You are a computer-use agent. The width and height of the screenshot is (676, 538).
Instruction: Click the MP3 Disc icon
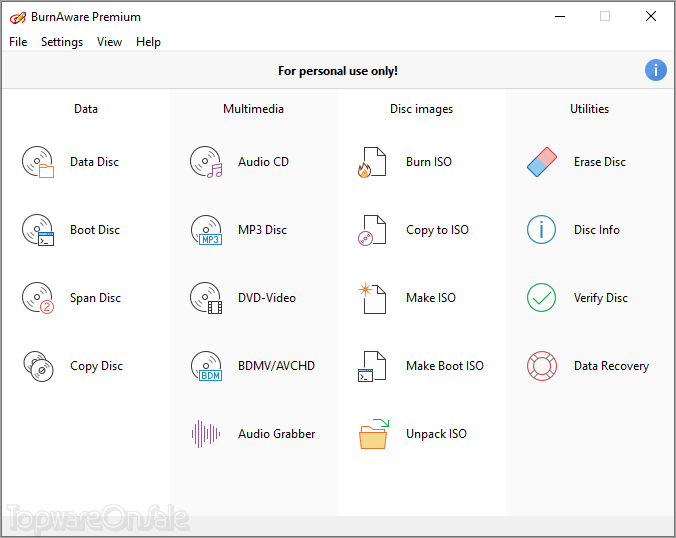pyautogui.click(x=206, y=230)
